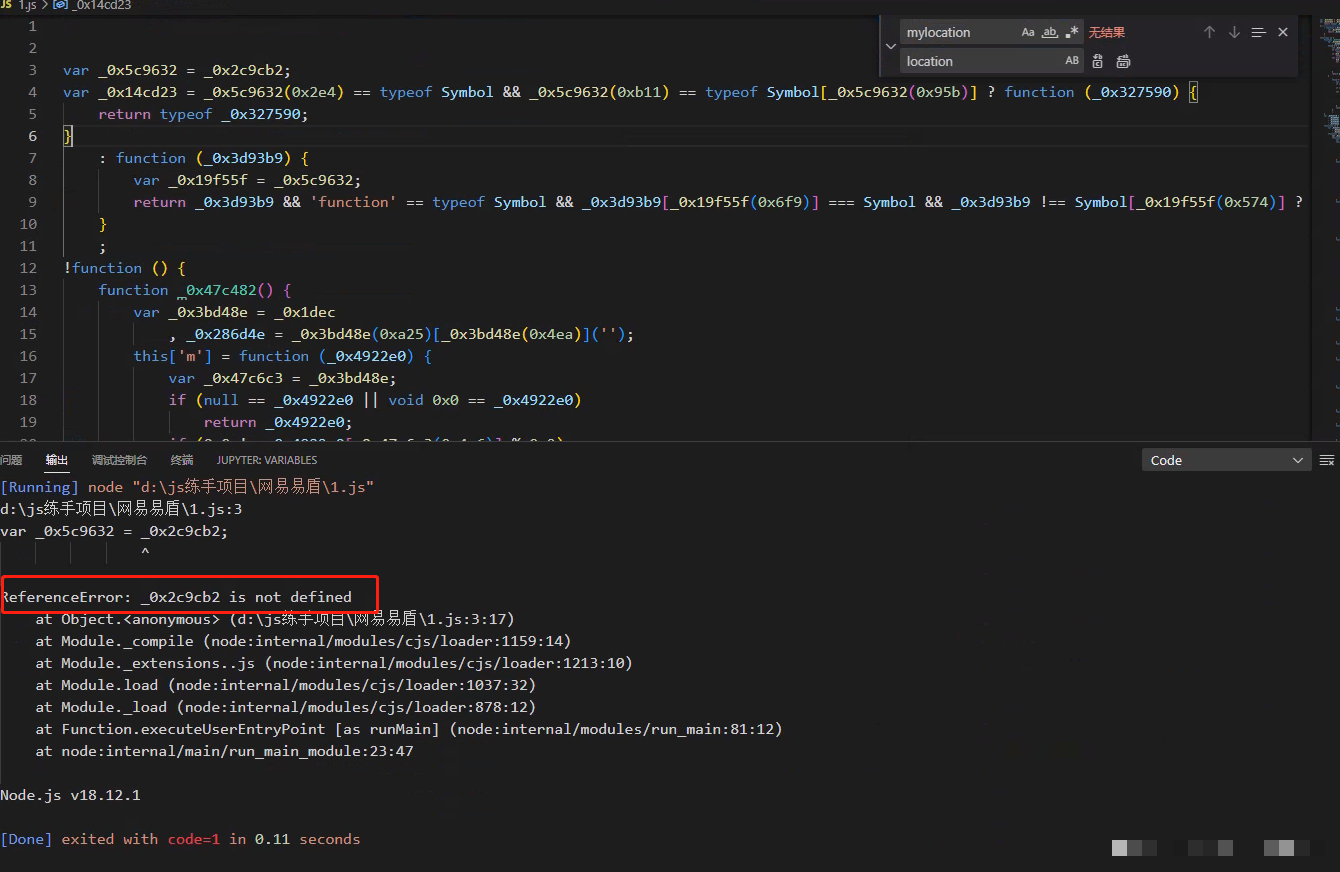This screenshot has height=872, width=1340.
Task: Clear output using the list icon
Action: [1327, 460]
